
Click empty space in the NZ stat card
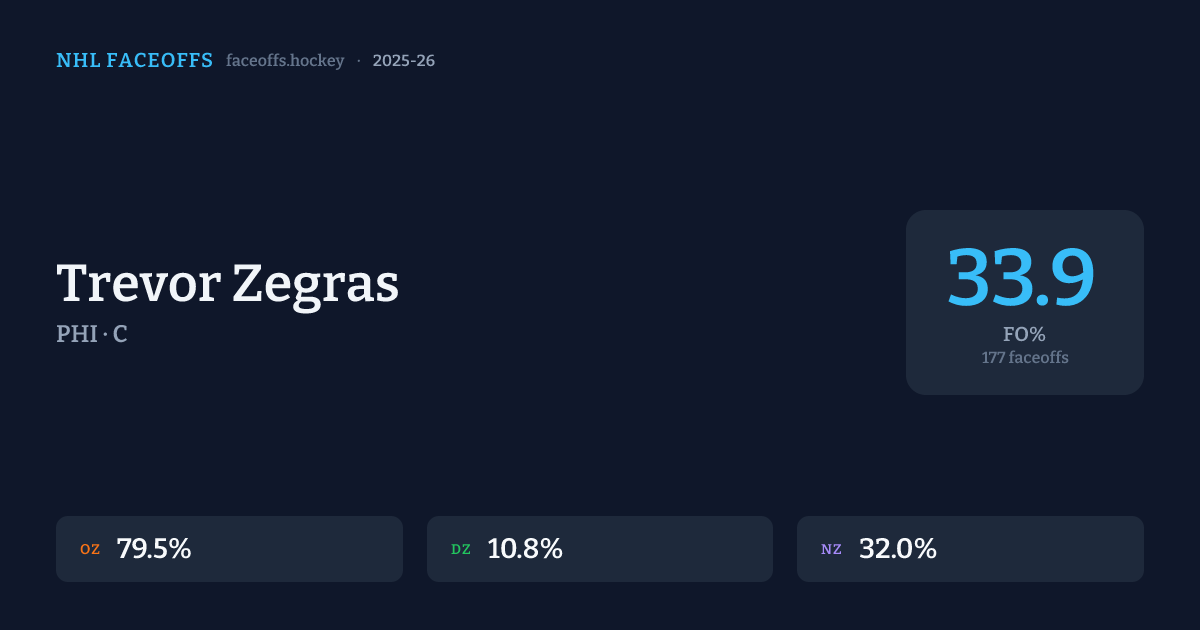coord(1040,549)
